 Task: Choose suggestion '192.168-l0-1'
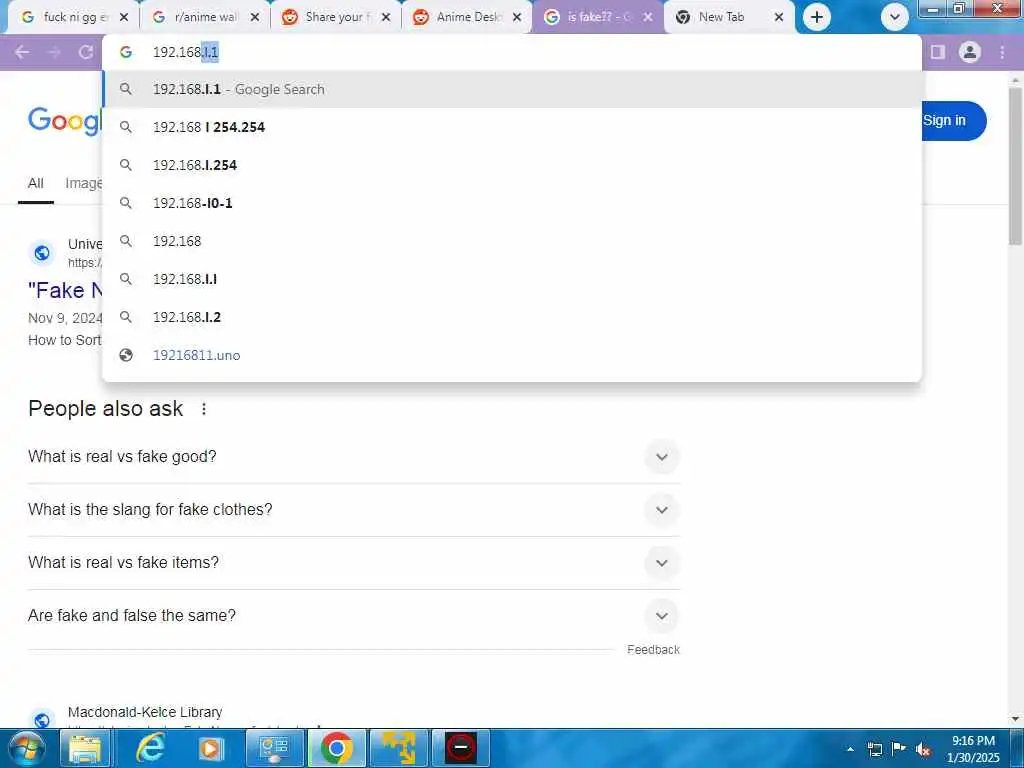(512, 203)
